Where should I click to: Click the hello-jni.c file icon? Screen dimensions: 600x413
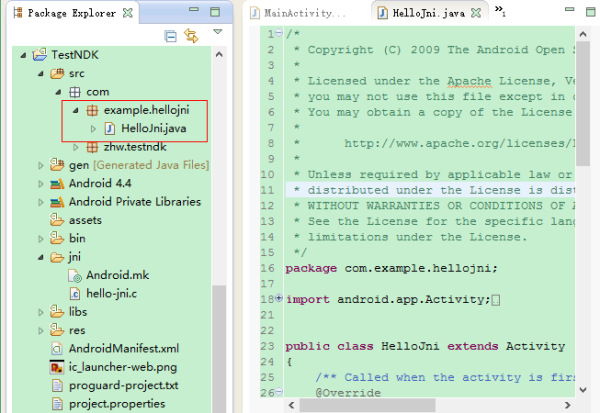(75, 294)
